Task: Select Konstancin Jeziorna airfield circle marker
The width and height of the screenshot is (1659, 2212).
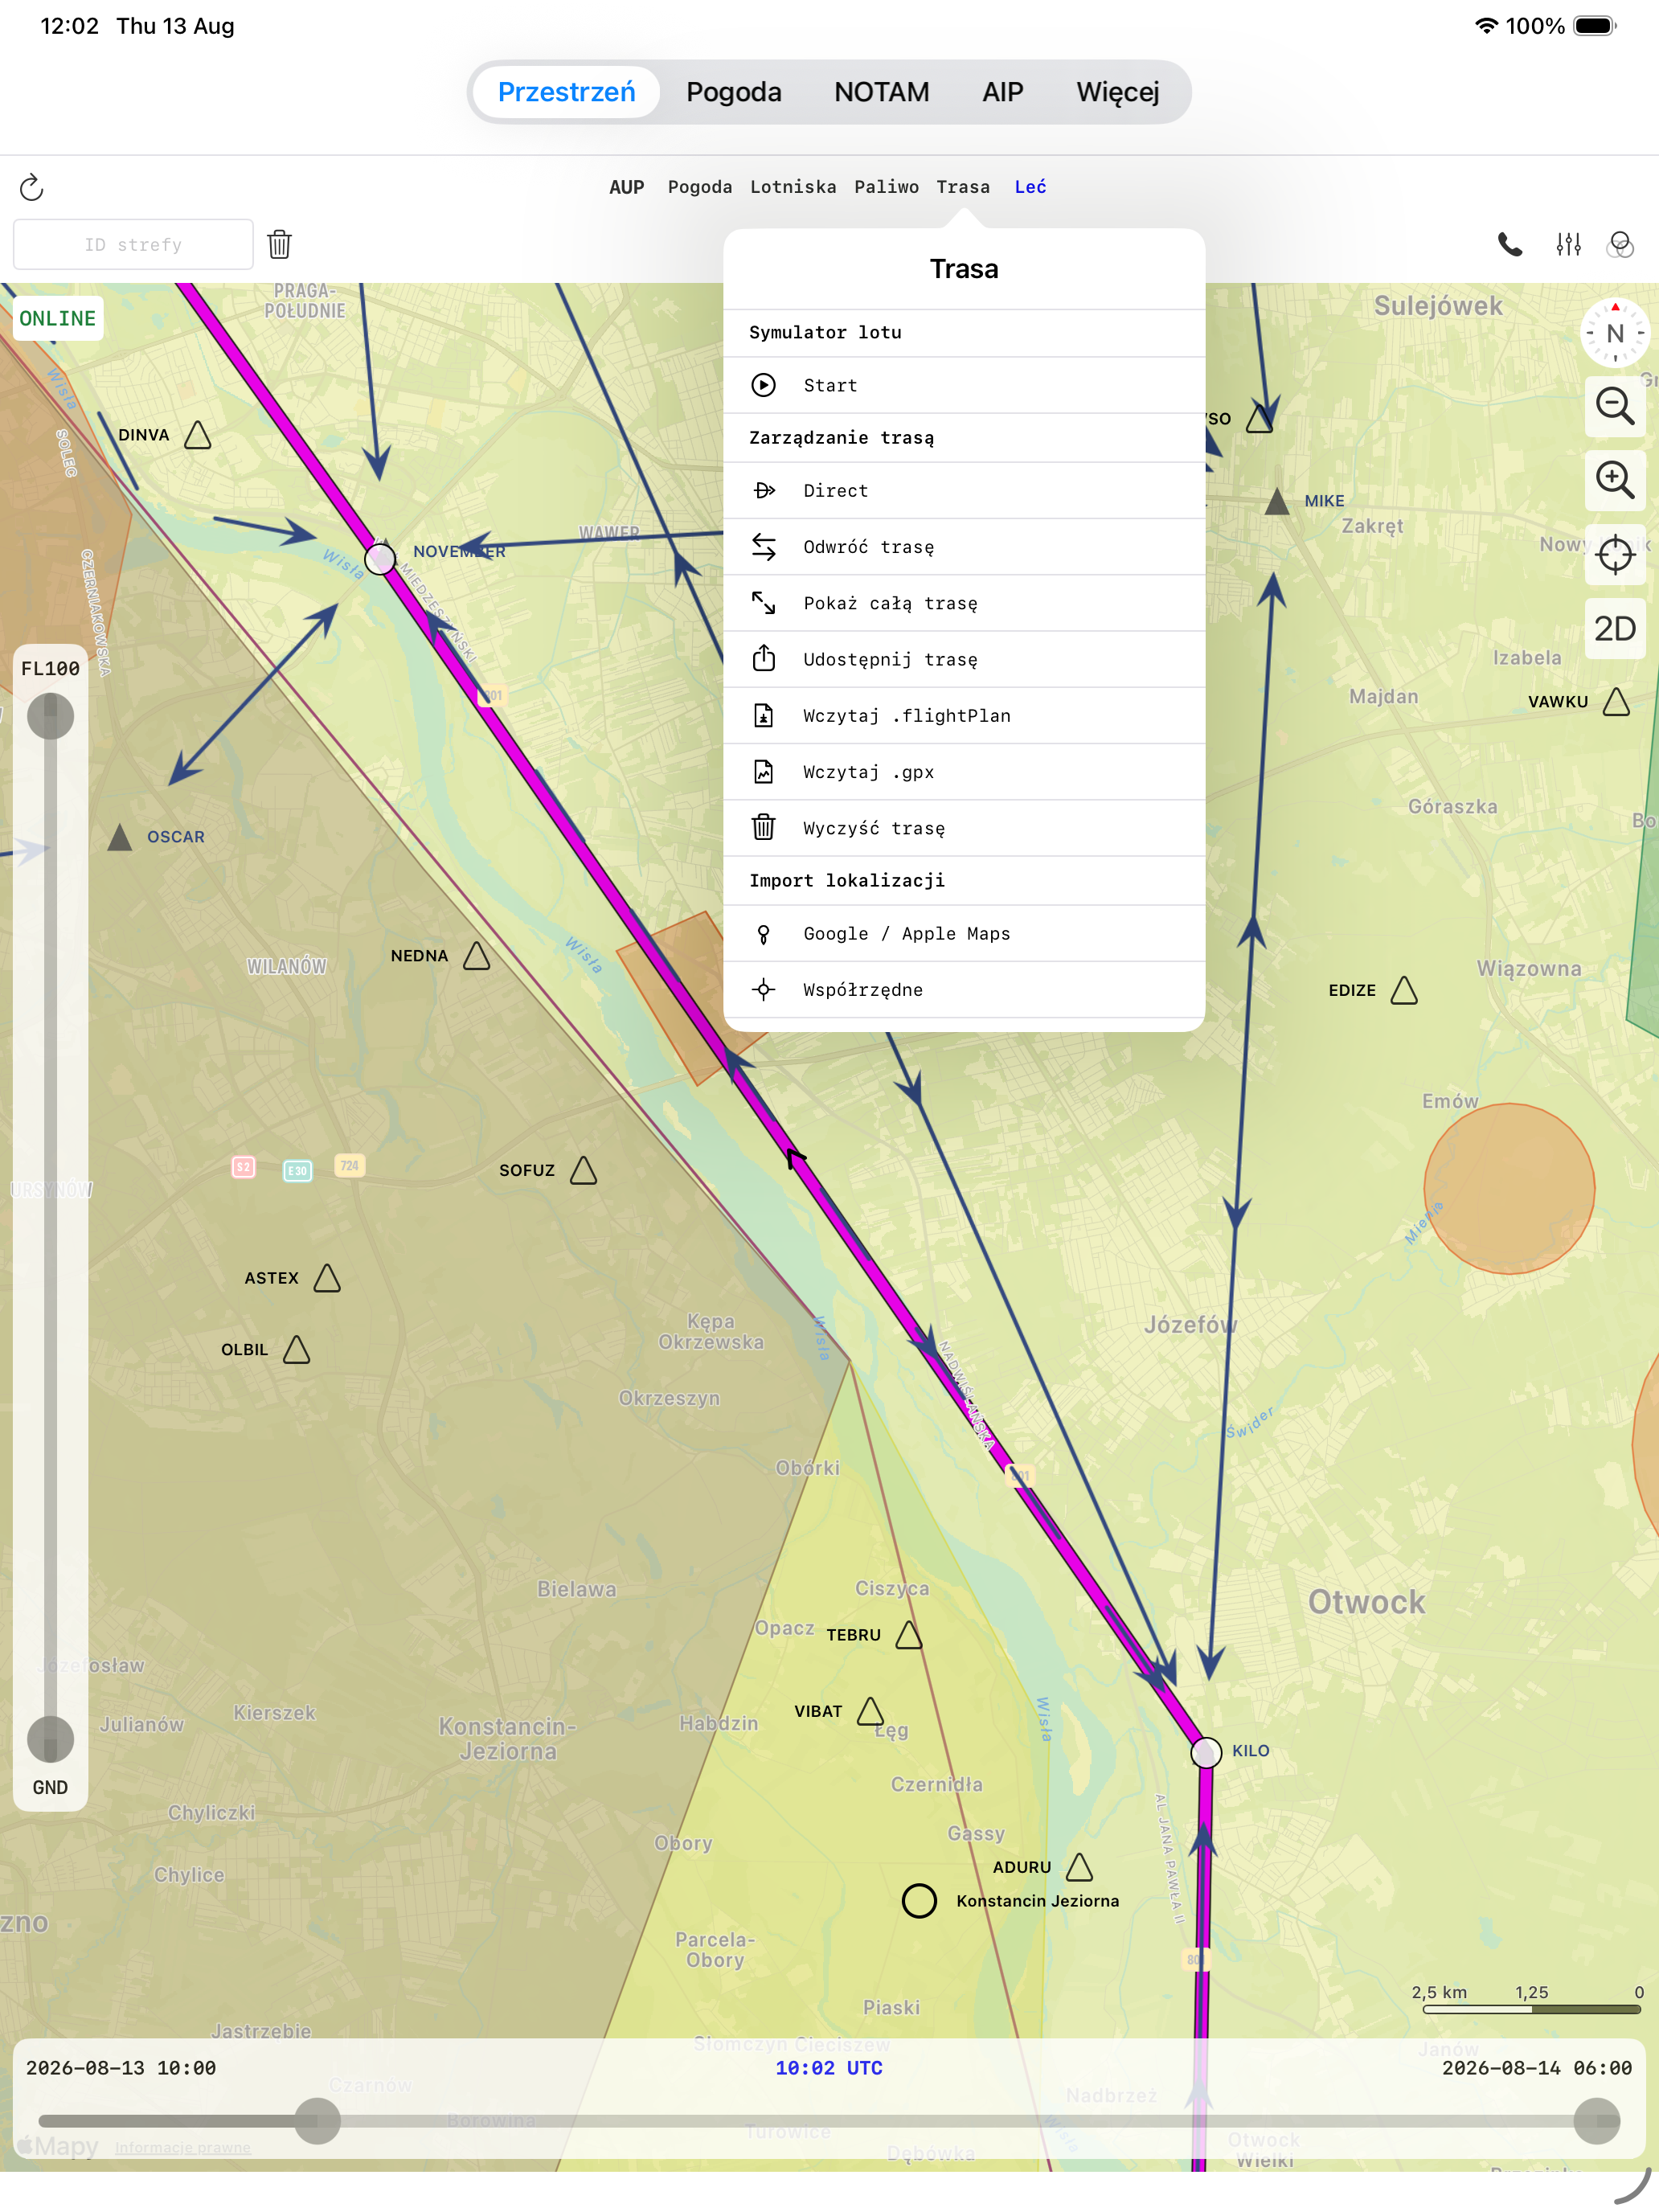Action: pos(919,1900)
